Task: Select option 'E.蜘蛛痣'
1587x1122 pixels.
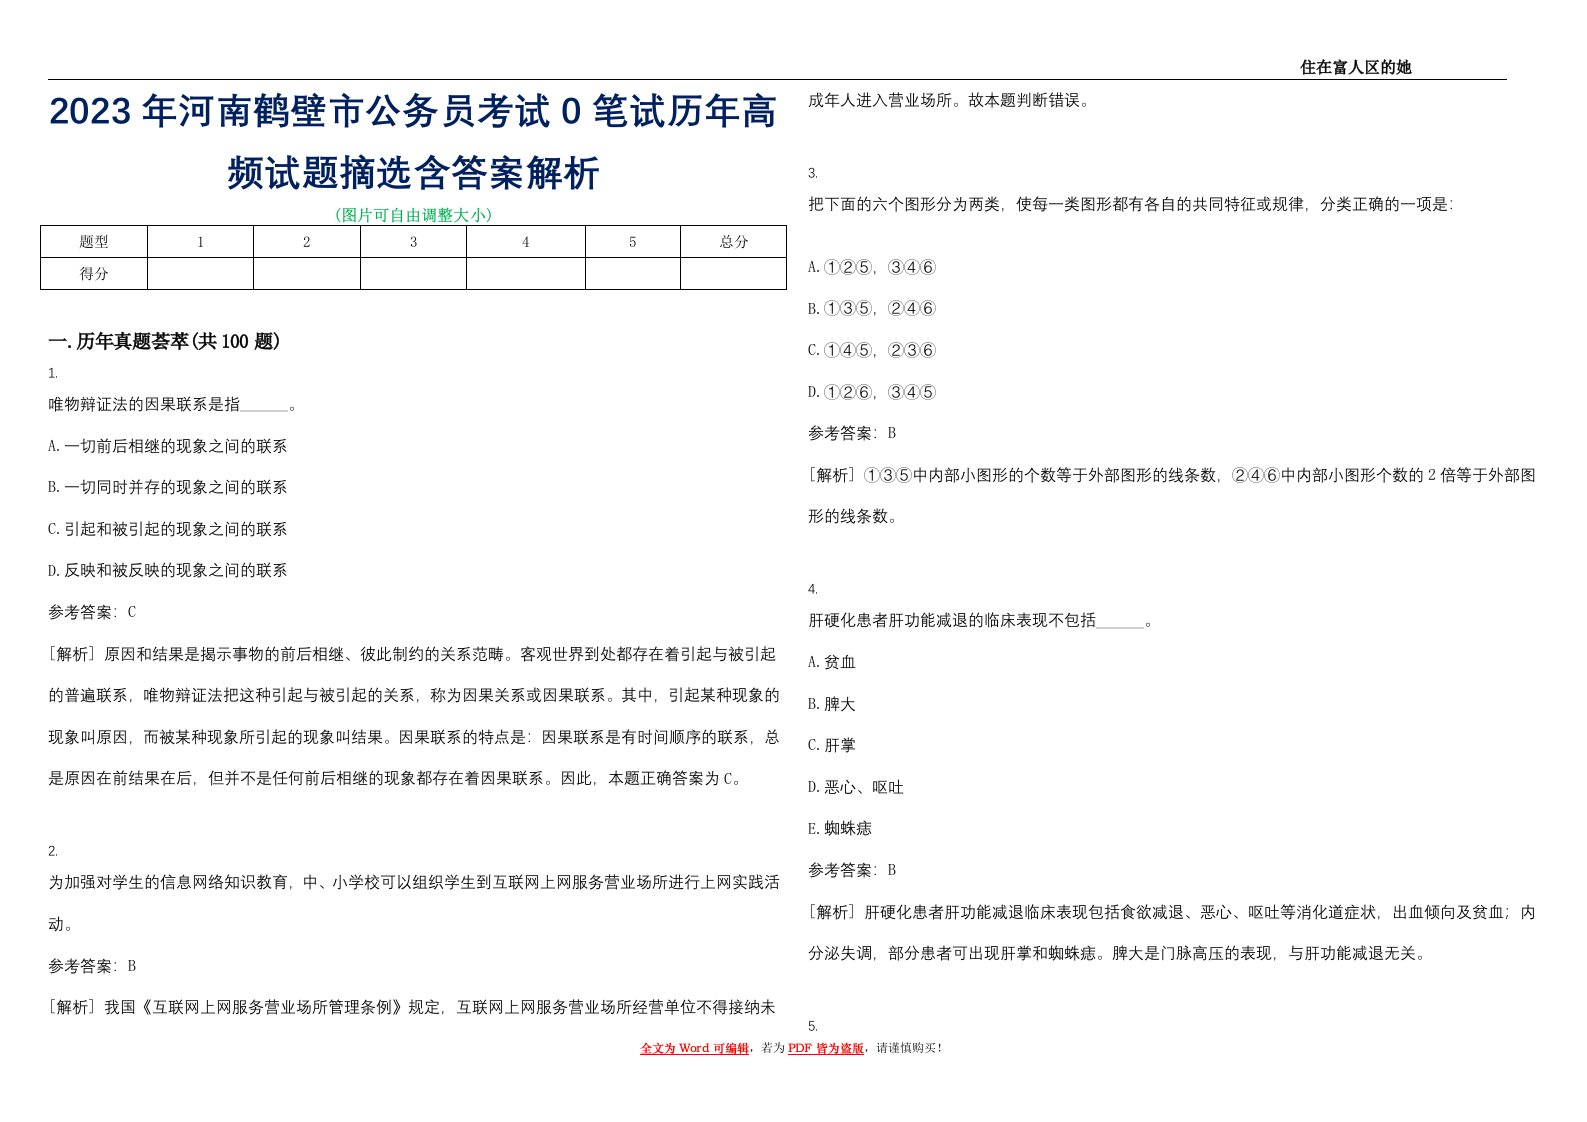Action: (x=840, y=828)
